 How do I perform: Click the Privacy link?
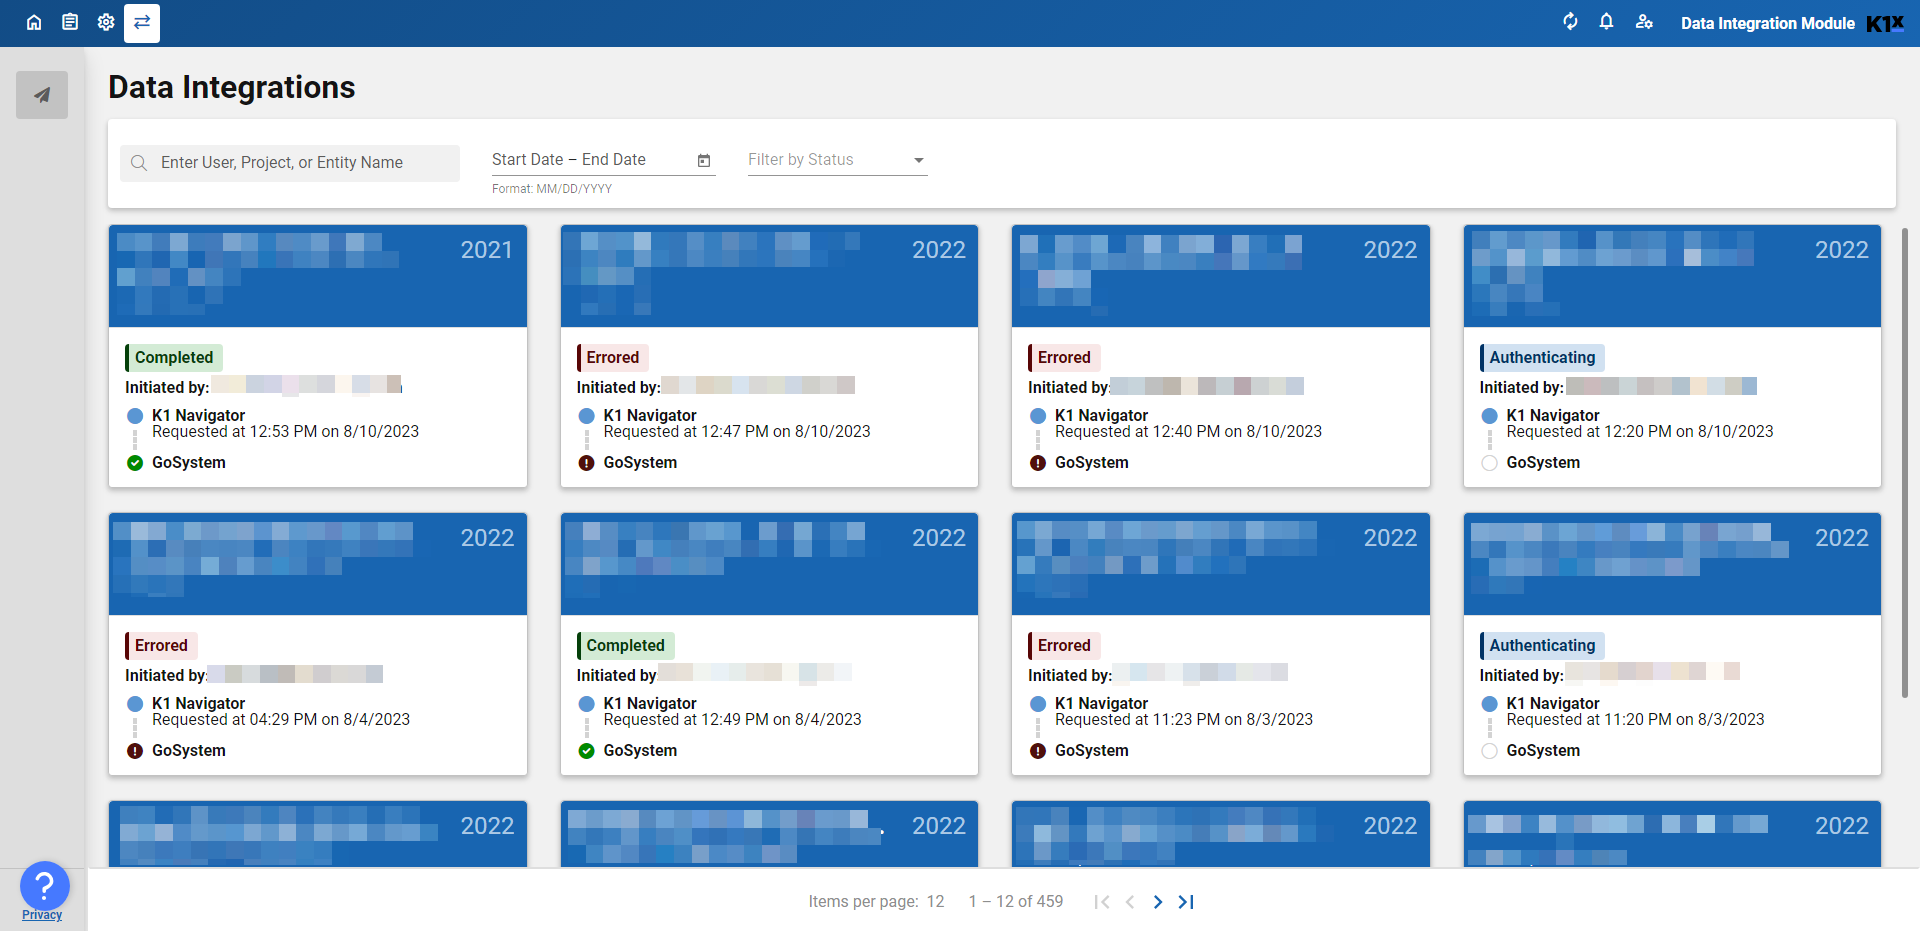coord(42,915)
